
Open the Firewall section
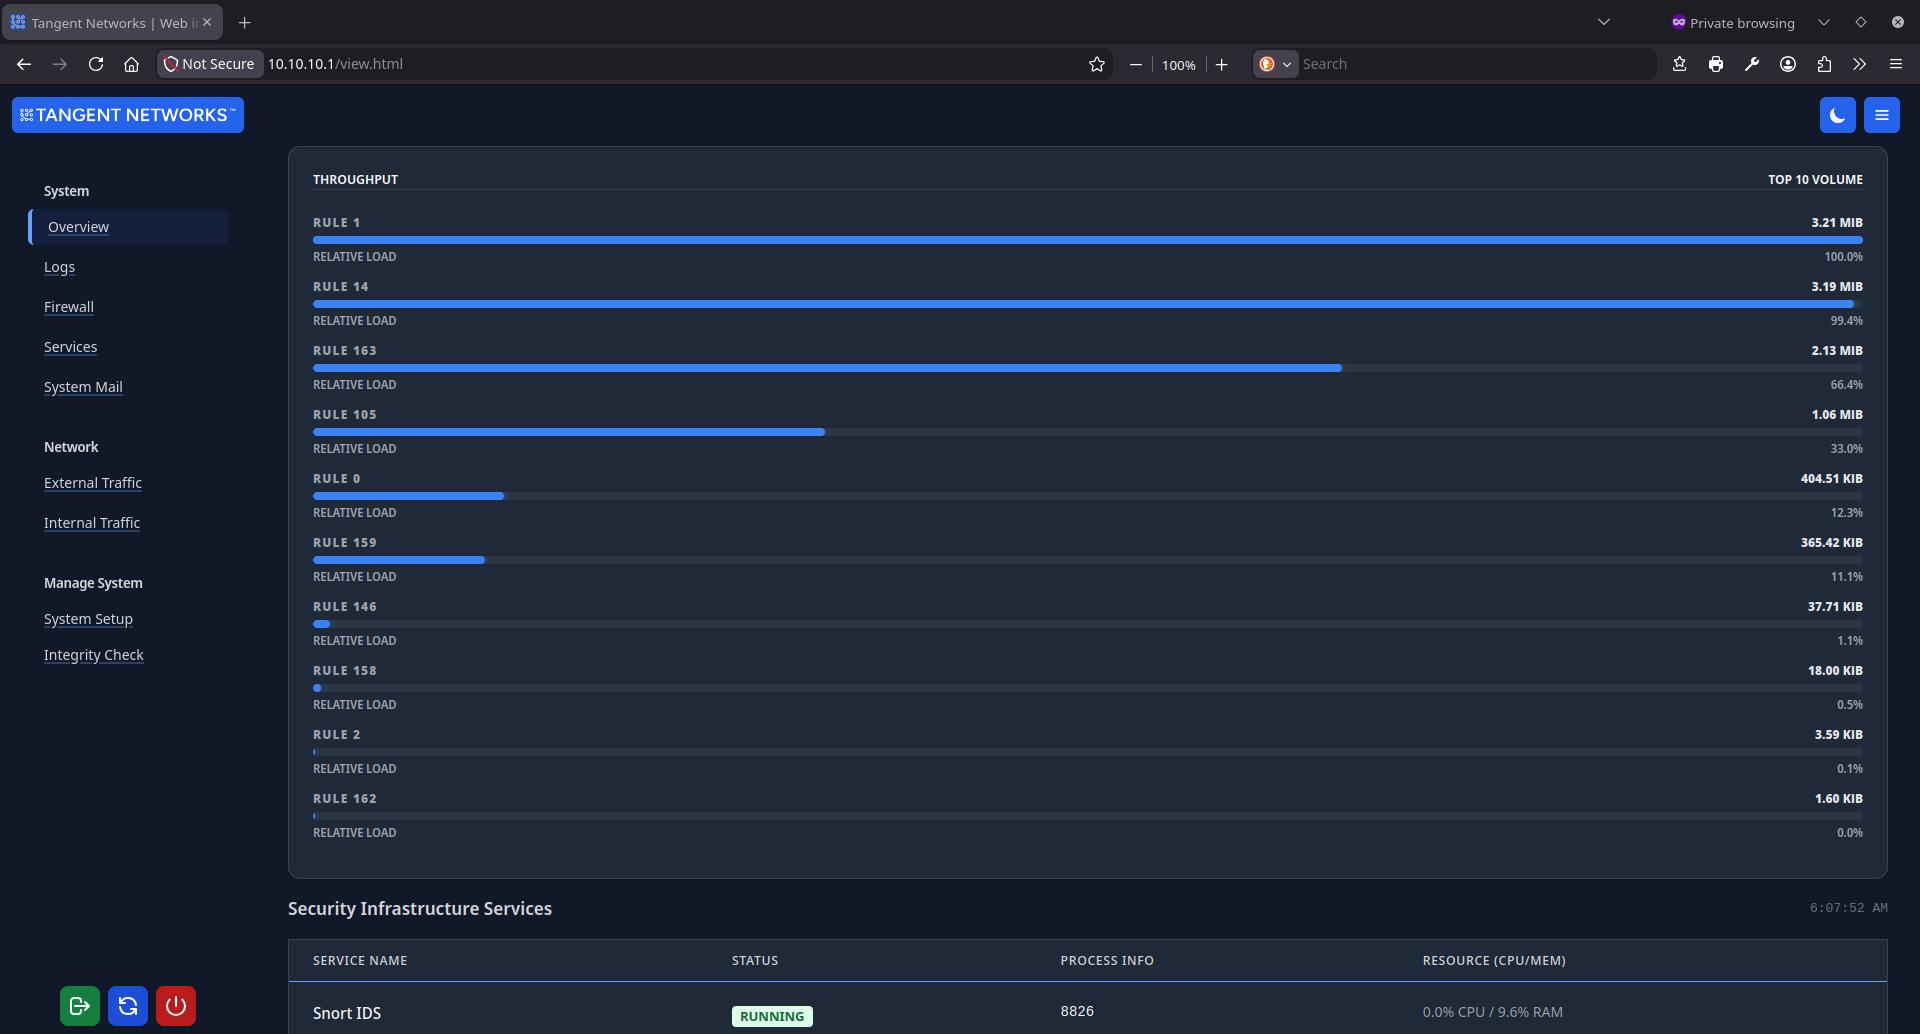click(x=68, y=307)
